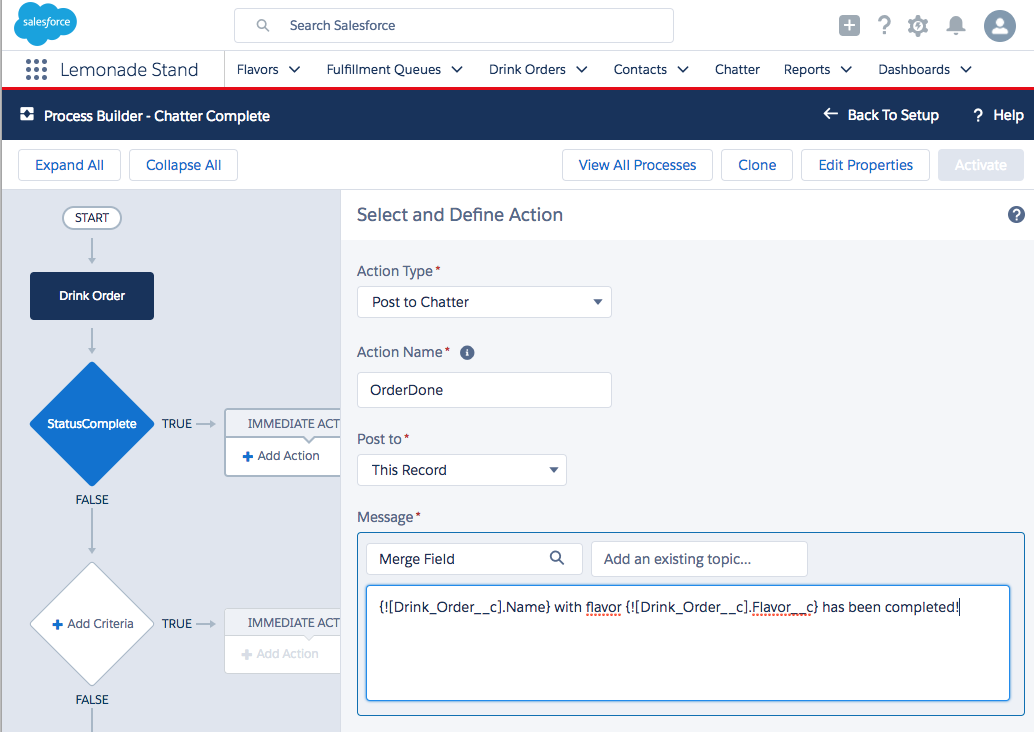Click the View All Processes button
Image resolution: width=1034 pixels, height=732 pixels.
(637, 165)
